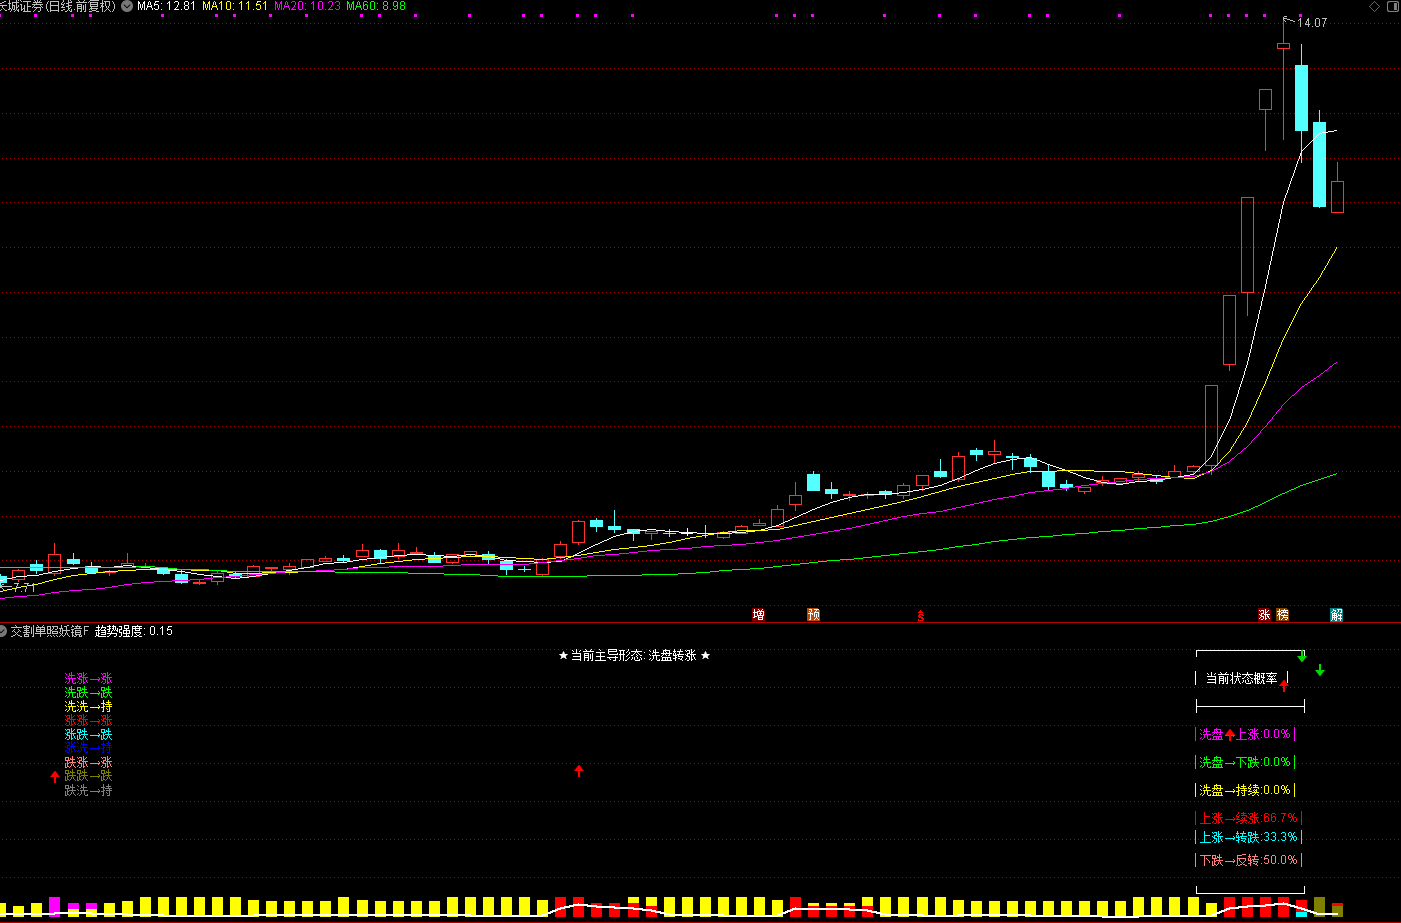Click the top-right panel layout icon
The width and height of the screenshot is (1401, 923).
point(1393,6)
